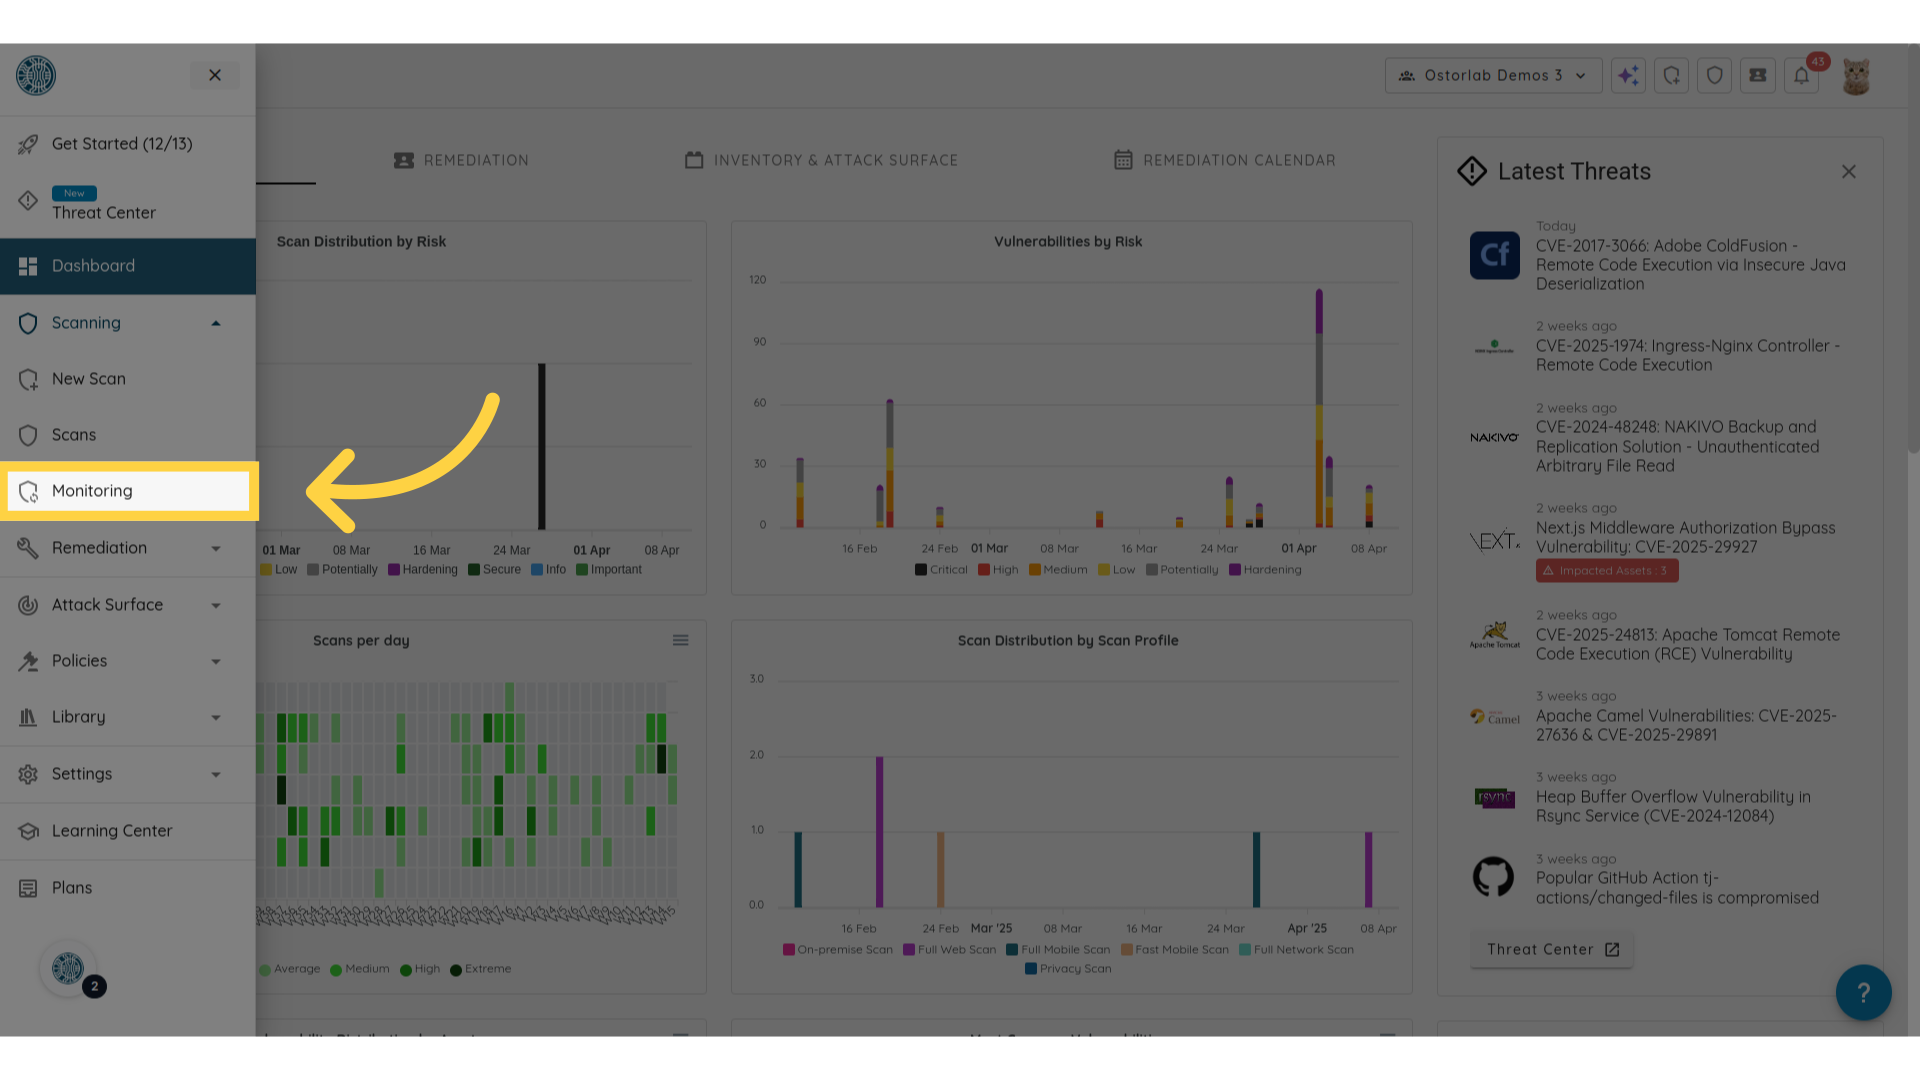The image size is (1920, 1080).
Task: Toggle Full Web Scan legend entry
Action: (x=949, y=950)
